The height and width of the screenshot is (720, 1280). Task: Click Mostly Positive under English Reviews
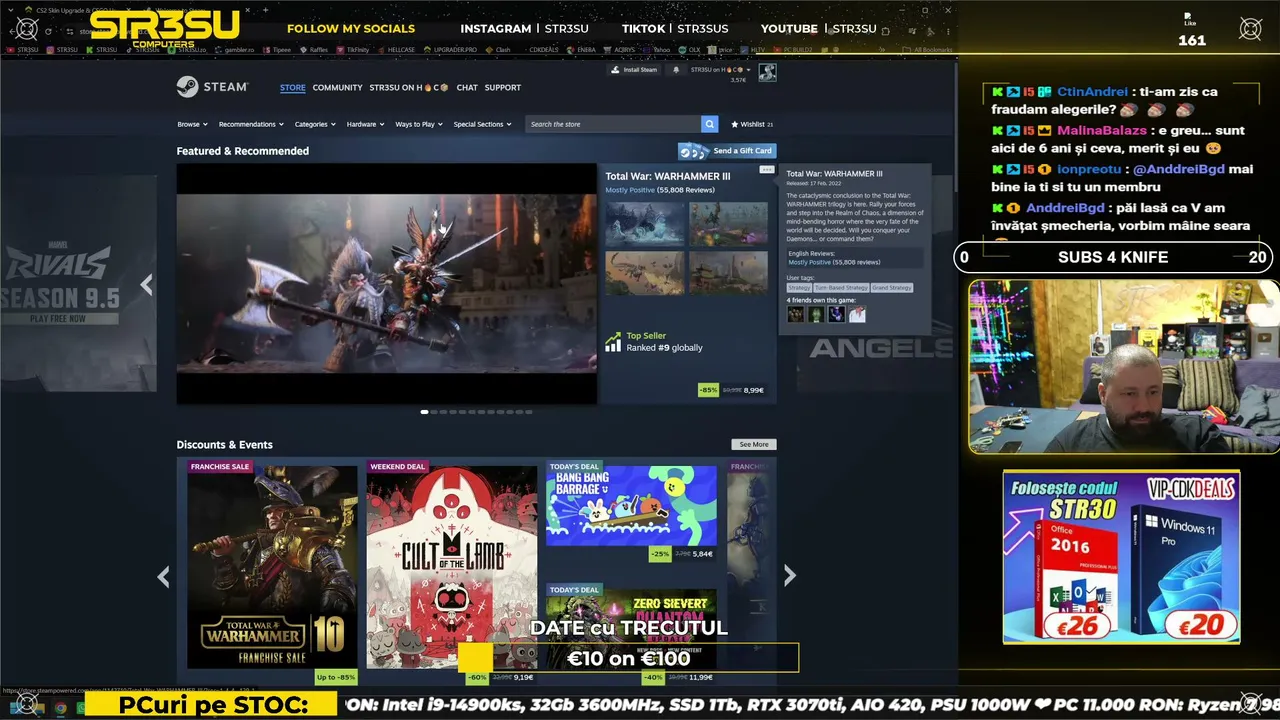tap(810, 262)
